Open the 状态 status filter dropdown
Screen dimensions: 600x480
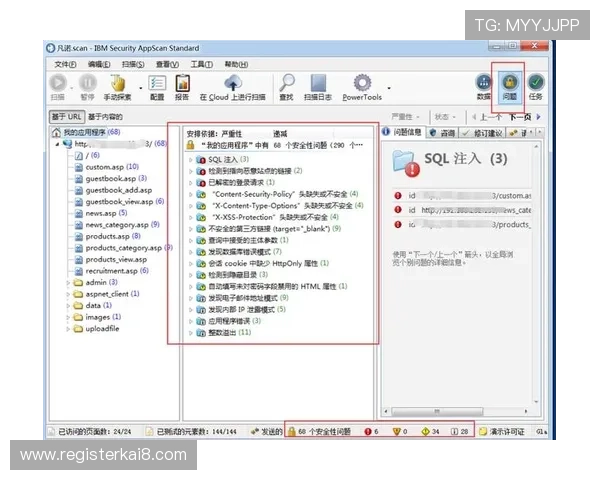coord(445,117)
